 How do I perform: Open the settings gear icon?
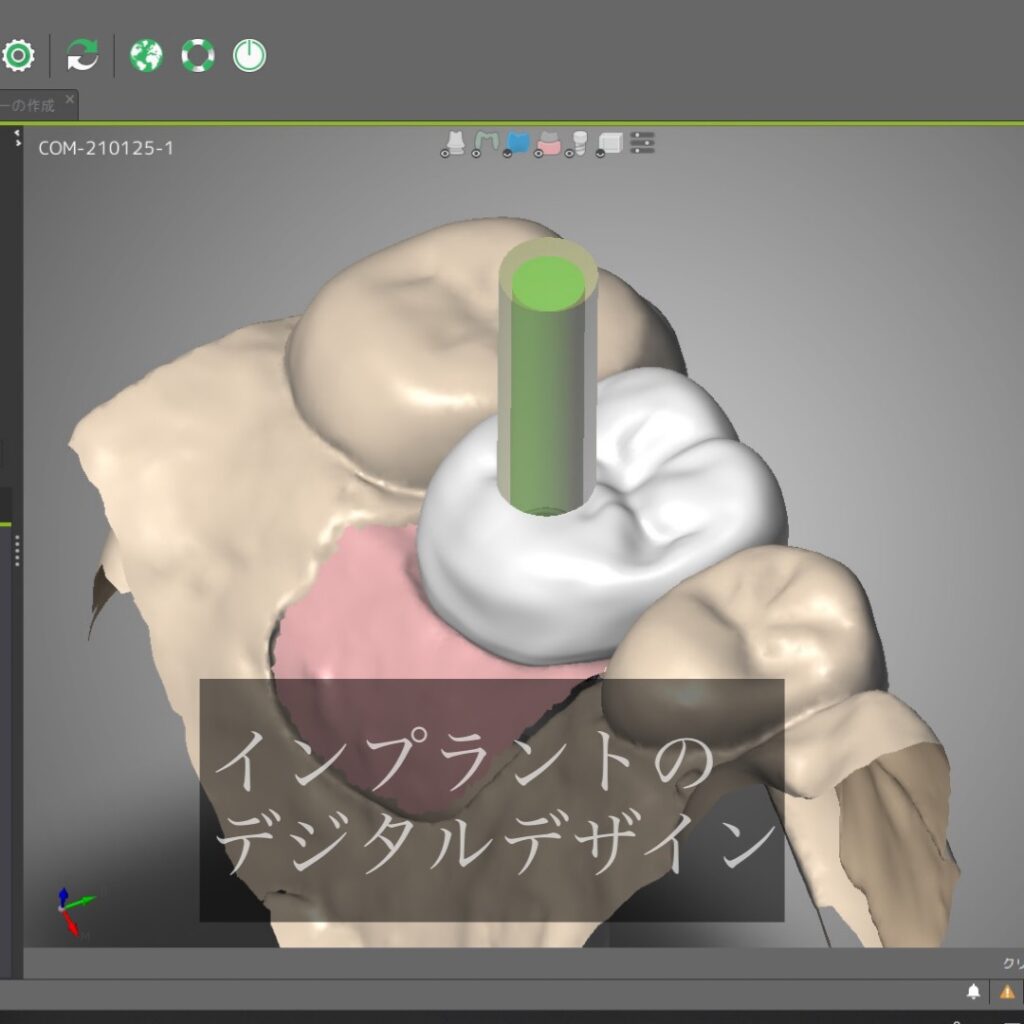pos(18,57)
